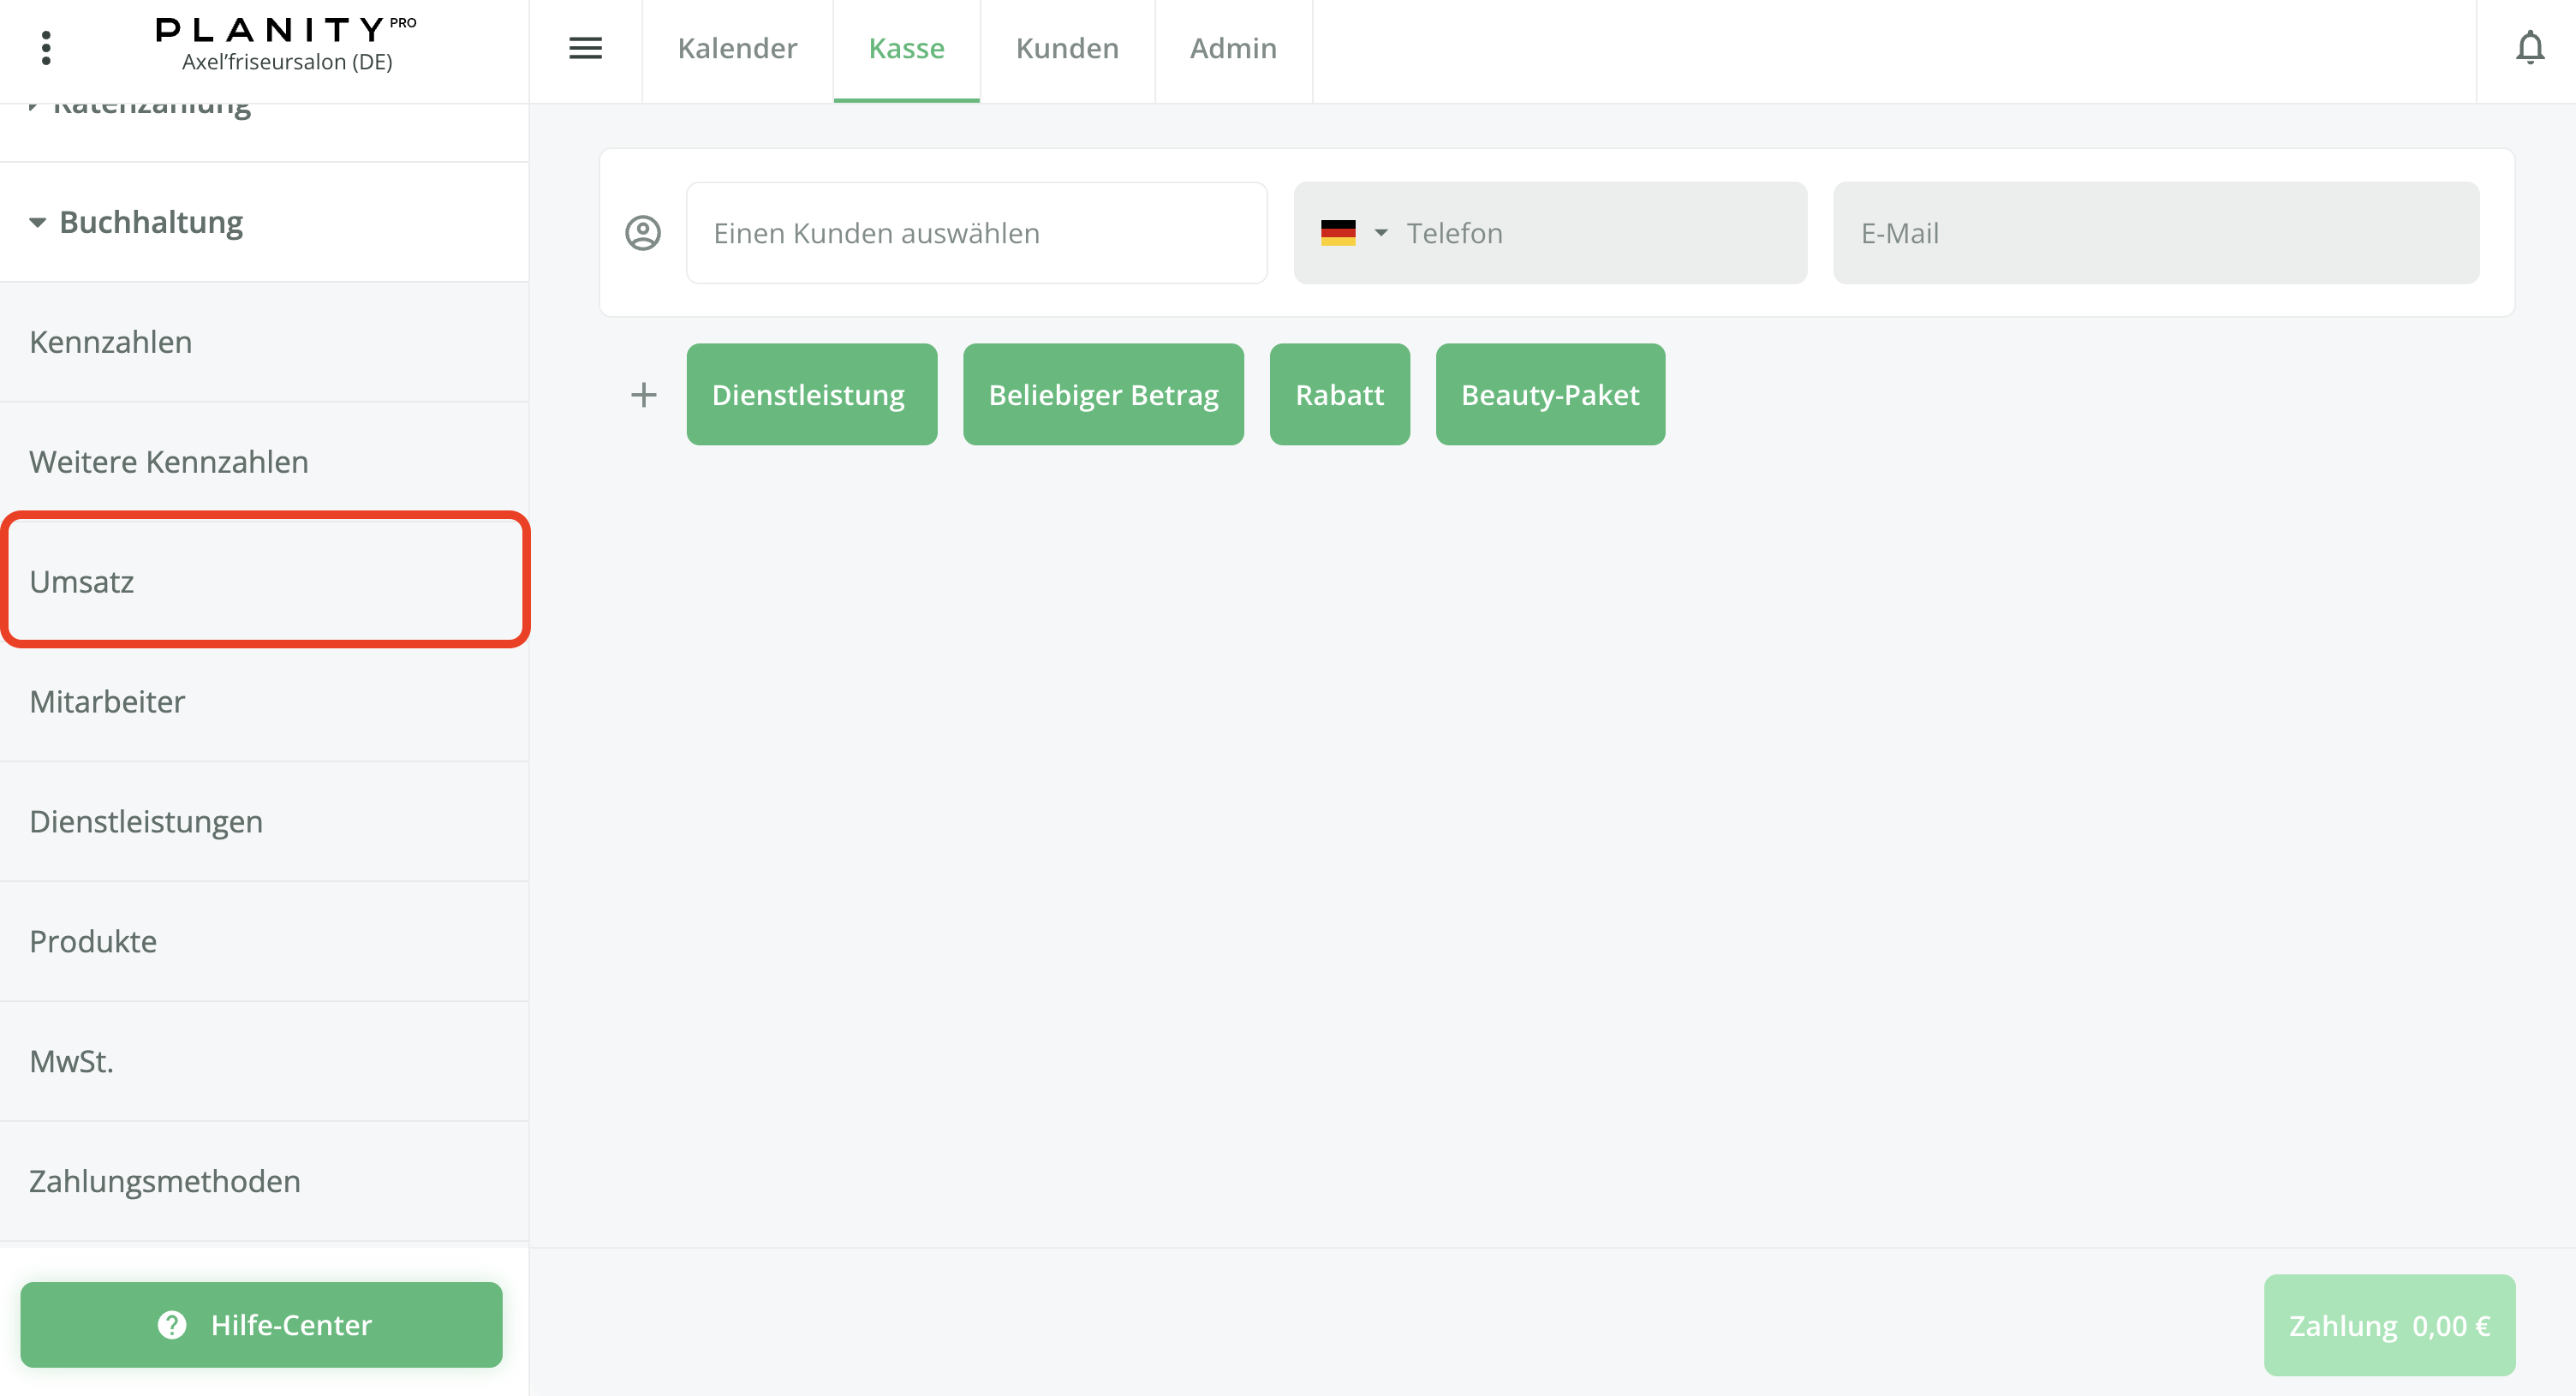Click the plus icon beside Dienstleistung
The width and height of the screenshot is (2576, 1396).
pyautogui.click(x=644, y=395)
